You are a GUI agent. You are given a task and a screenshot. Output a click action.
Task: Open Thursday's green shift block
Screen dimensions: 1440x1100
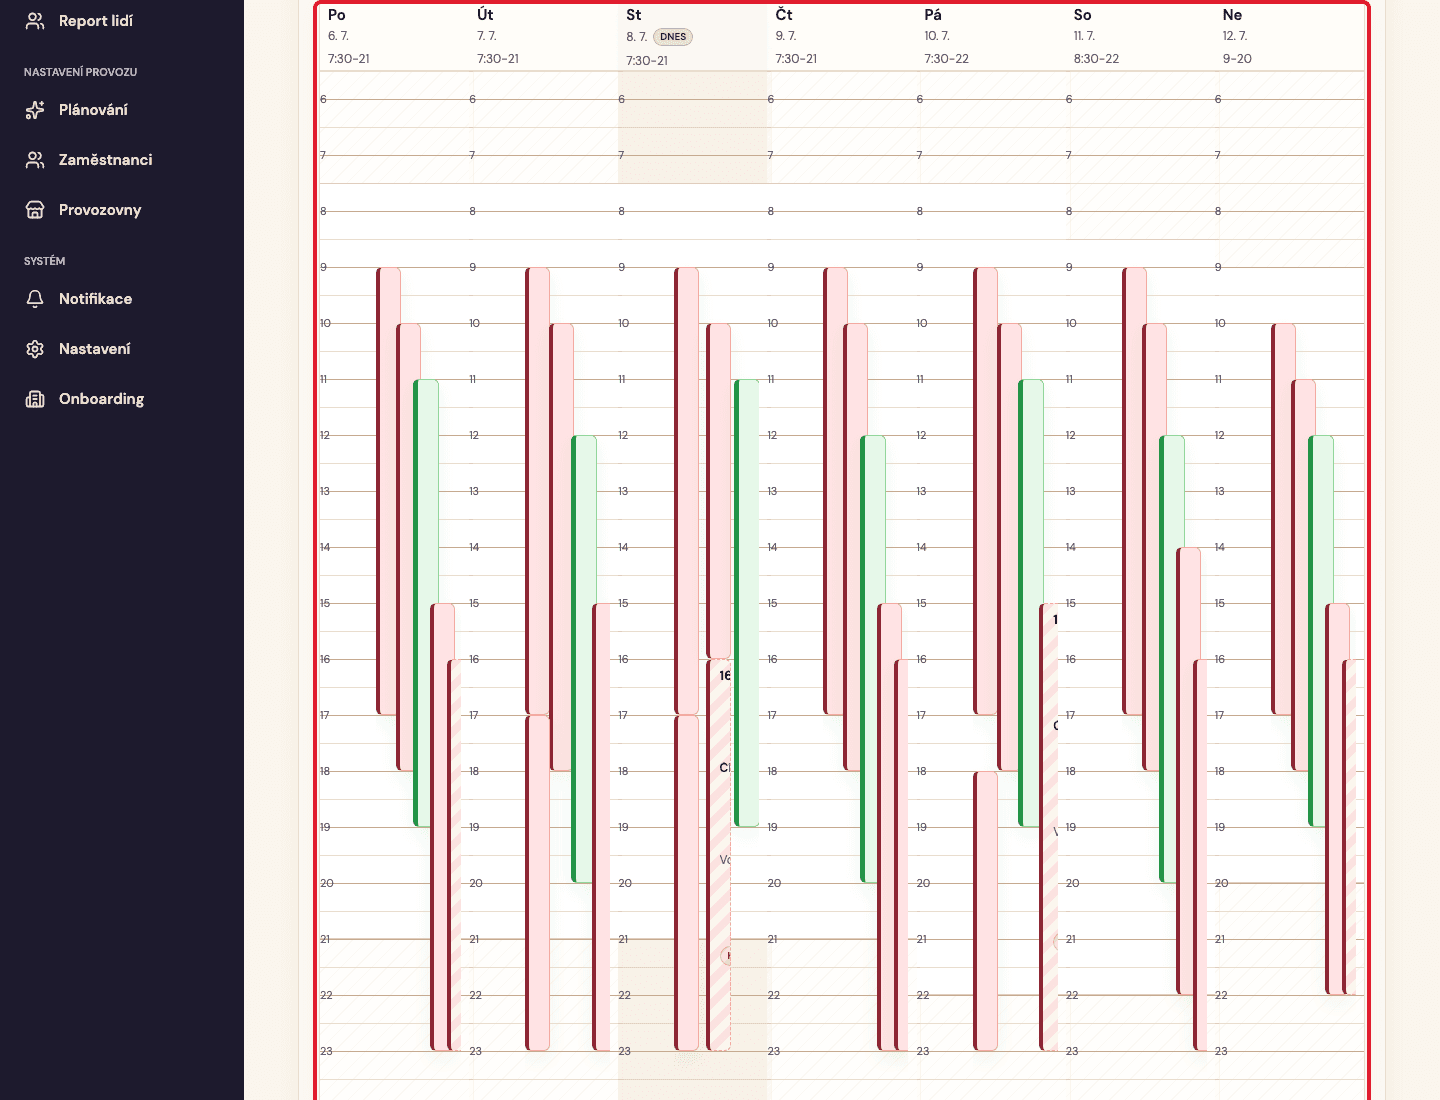click(x=873, y=659)
